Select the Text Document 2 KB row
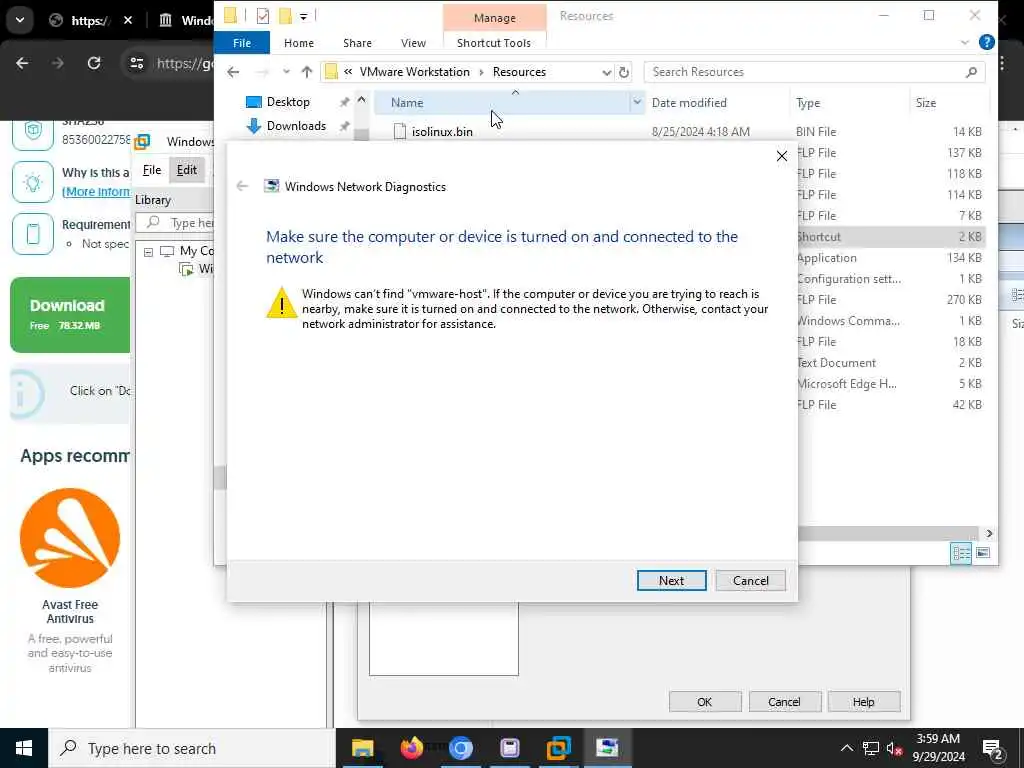 891,362
